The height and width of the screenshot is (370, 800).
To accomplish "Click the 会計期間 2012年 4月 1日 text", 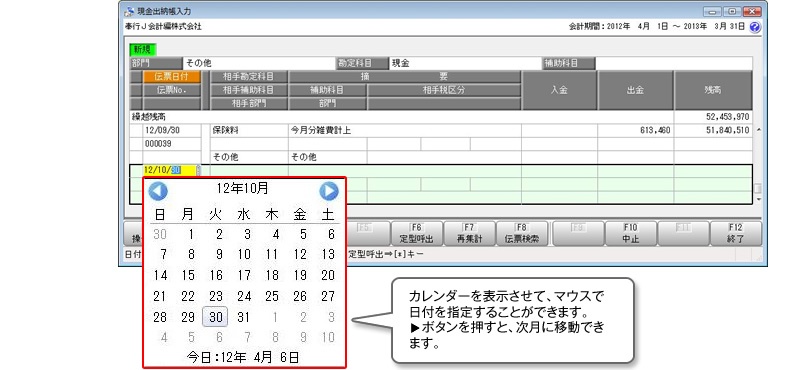I will coord(619,27).
